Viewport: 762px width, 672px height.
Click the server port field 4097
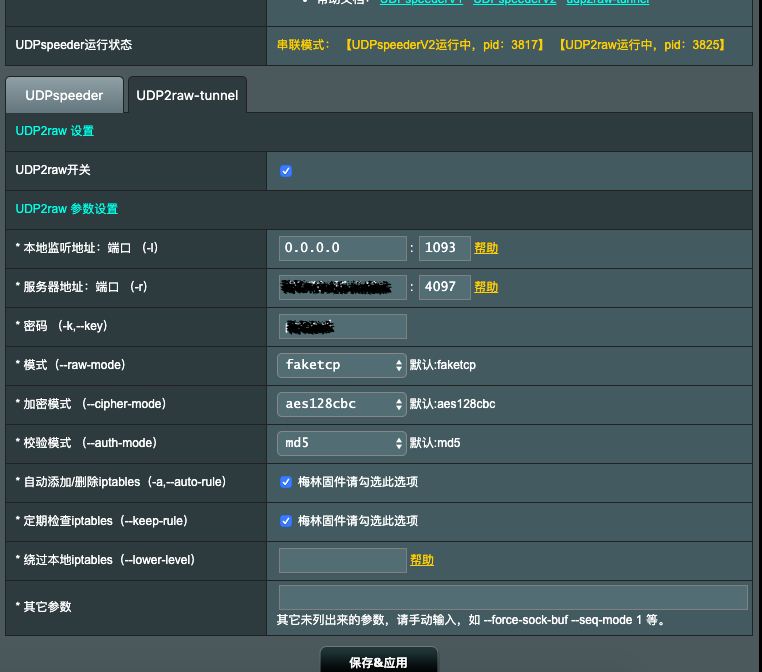tap(445, 287)
